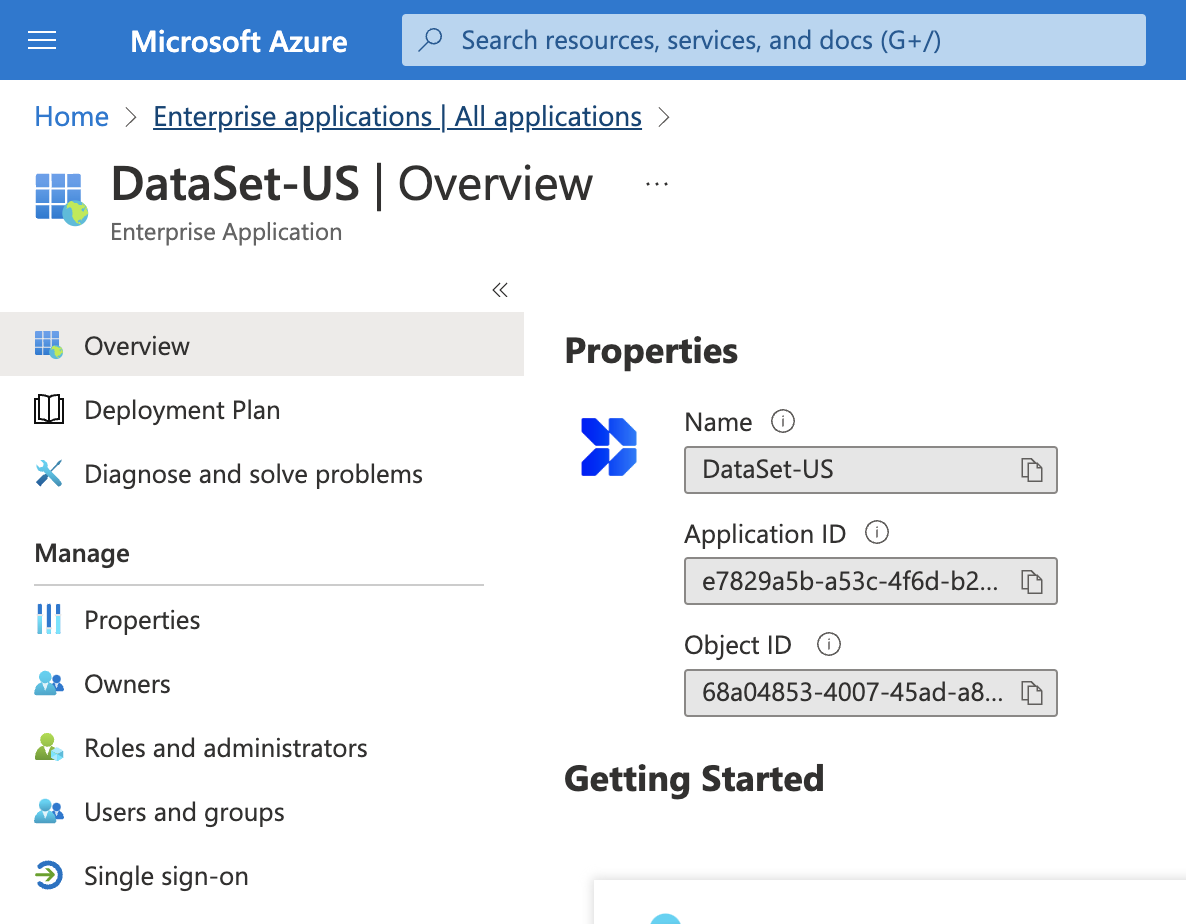1186x924 pixels.
Task: Show info tooltip for Object ID
Action: point(828,645)
